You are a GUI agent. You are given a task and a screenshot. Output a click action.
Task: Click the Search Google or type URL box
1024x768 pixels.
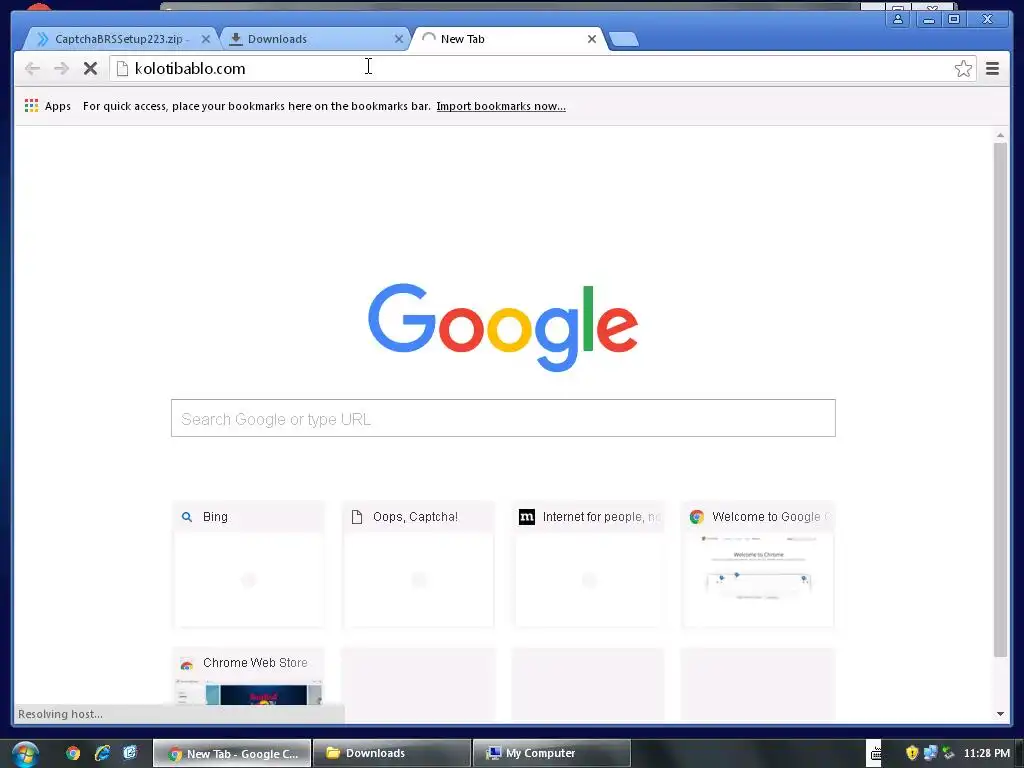coord(503,418)
